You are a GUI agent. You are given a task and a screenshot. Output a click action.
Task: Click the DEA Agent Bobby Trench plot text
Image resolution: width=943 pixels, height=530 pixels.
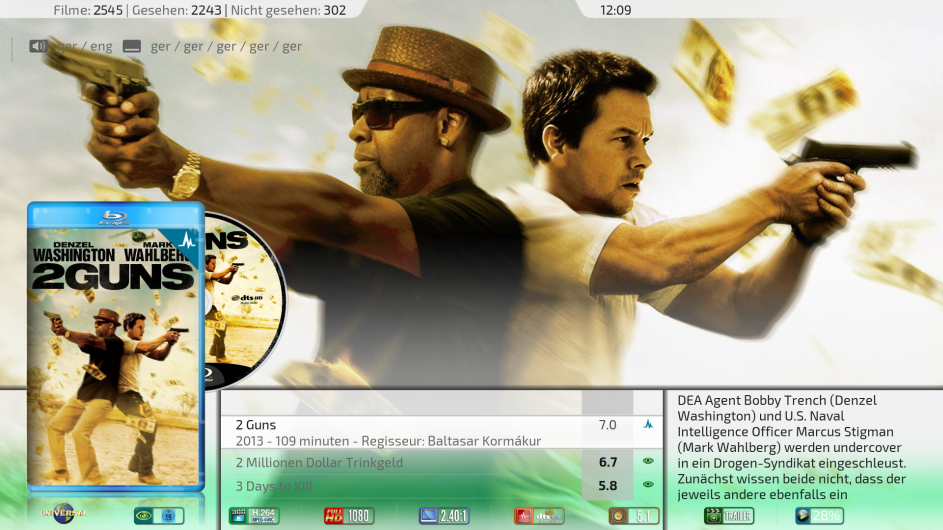792,447
